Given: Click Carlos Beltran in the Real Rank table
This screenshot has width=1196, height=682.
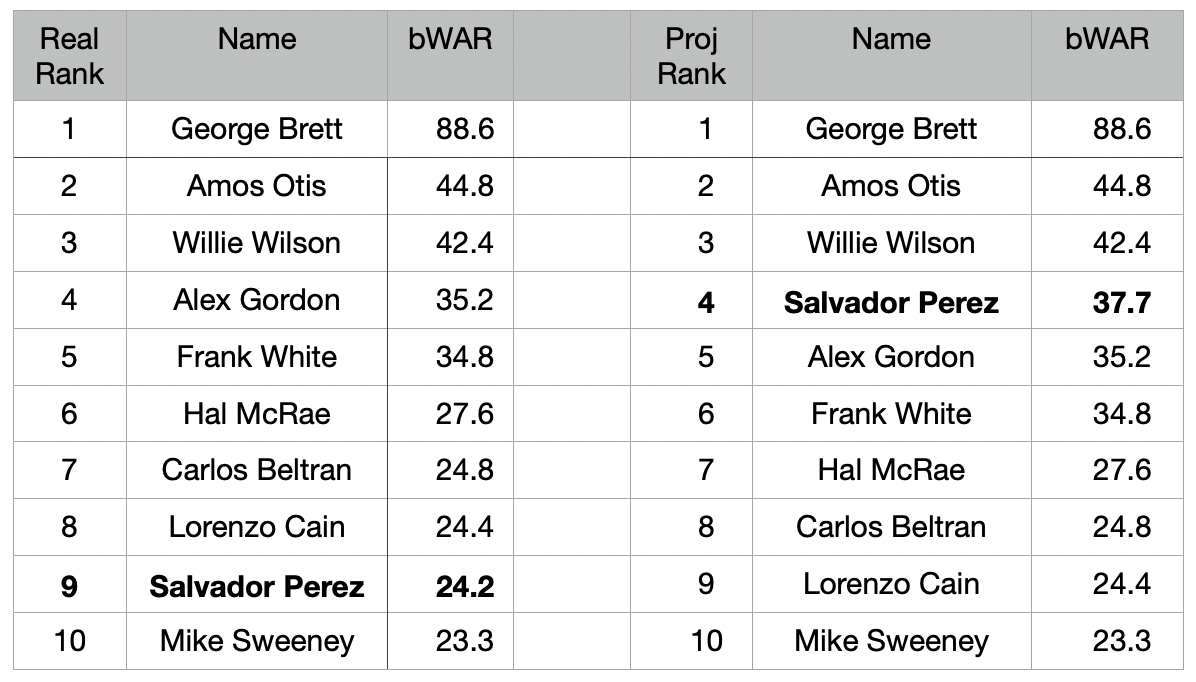Looking at the screenshot, I should click(x=257, y=470).
